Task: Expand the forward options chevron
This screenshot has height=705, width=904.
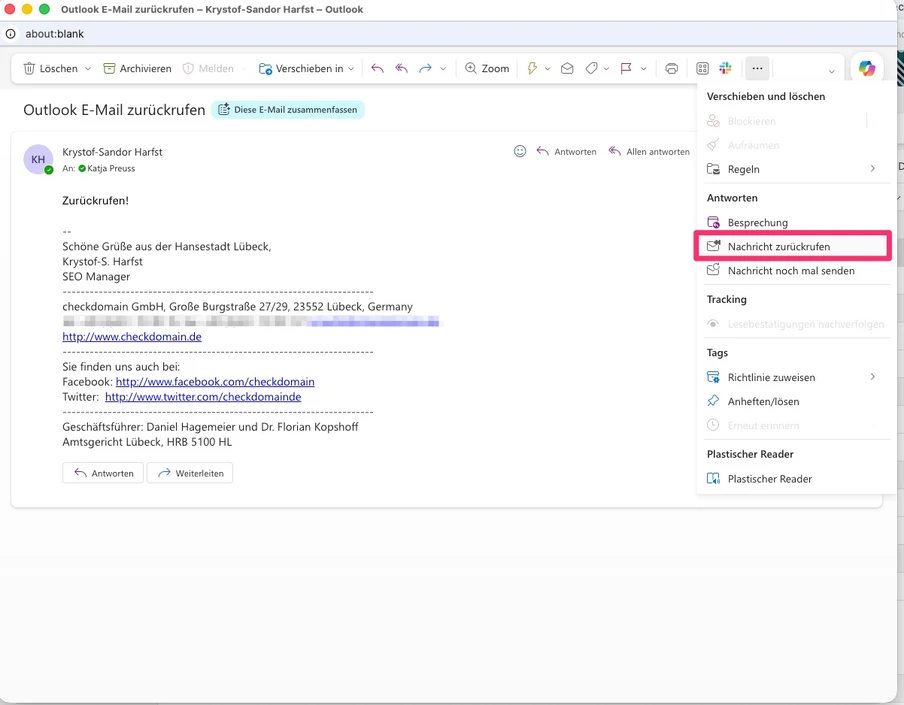Action: 443,69
